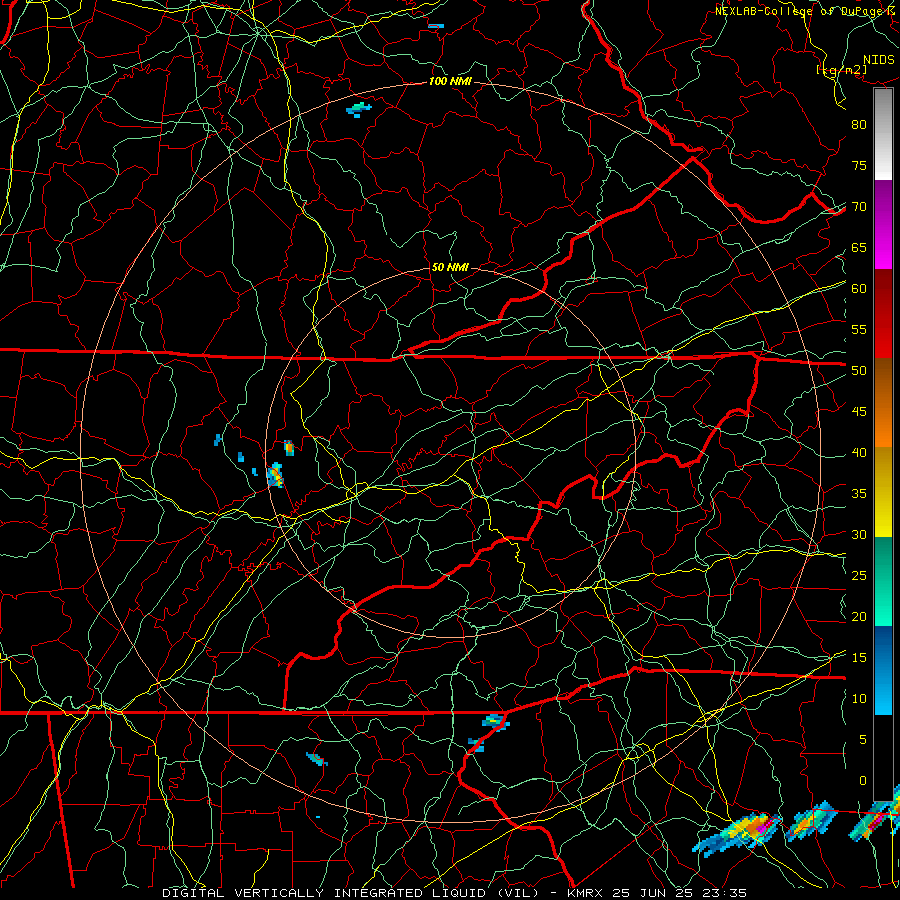Click the 25 value on color scale
This screenshot has height=900, width=900.
point(859,575)
